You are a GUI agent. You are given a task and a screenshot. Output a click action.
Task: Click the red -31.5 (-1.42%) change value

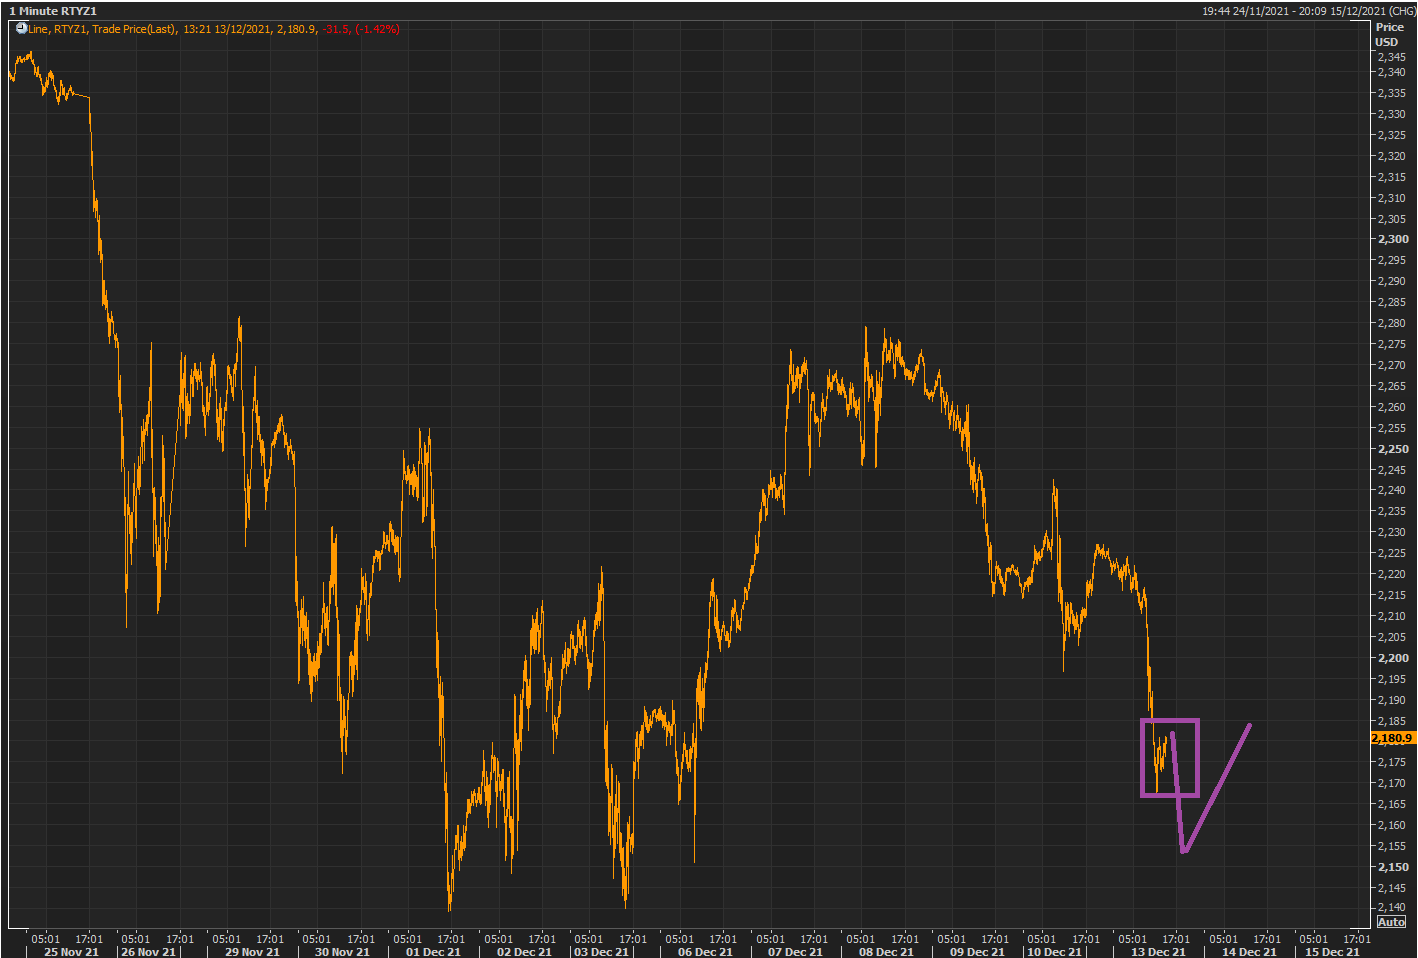(x=361, y=29)
